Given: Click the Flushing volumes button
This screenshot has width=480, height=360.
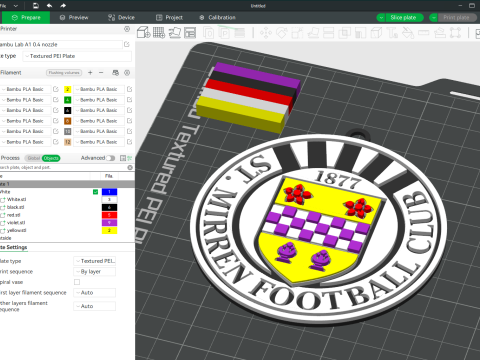Looking at the screenshot, I should pos(64,73).
